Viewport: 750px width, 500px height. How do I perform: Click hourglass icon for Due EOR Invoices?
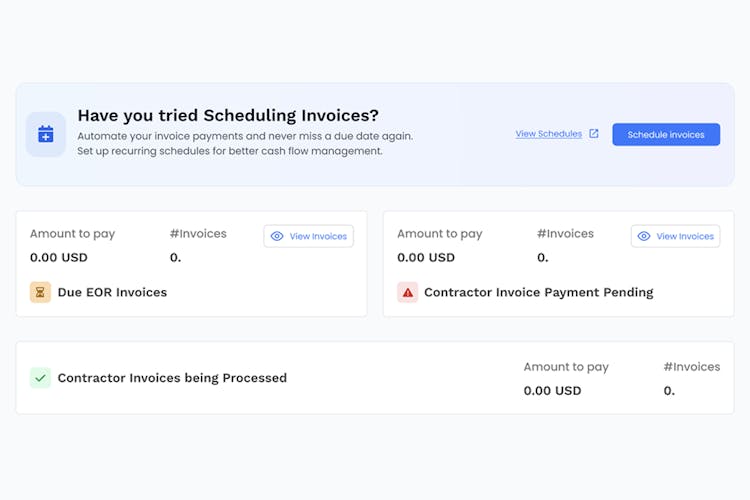[x=40, y=293]
